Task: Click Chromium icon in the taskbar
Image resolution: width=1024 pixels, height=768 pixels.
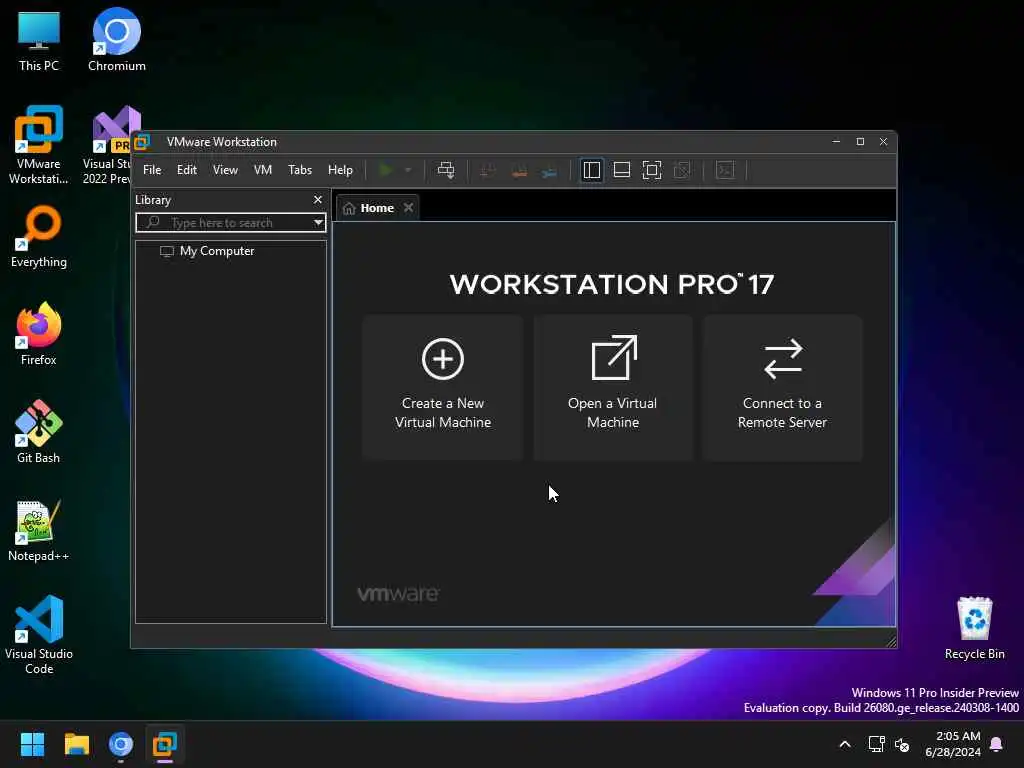Action: click(121, 744)
